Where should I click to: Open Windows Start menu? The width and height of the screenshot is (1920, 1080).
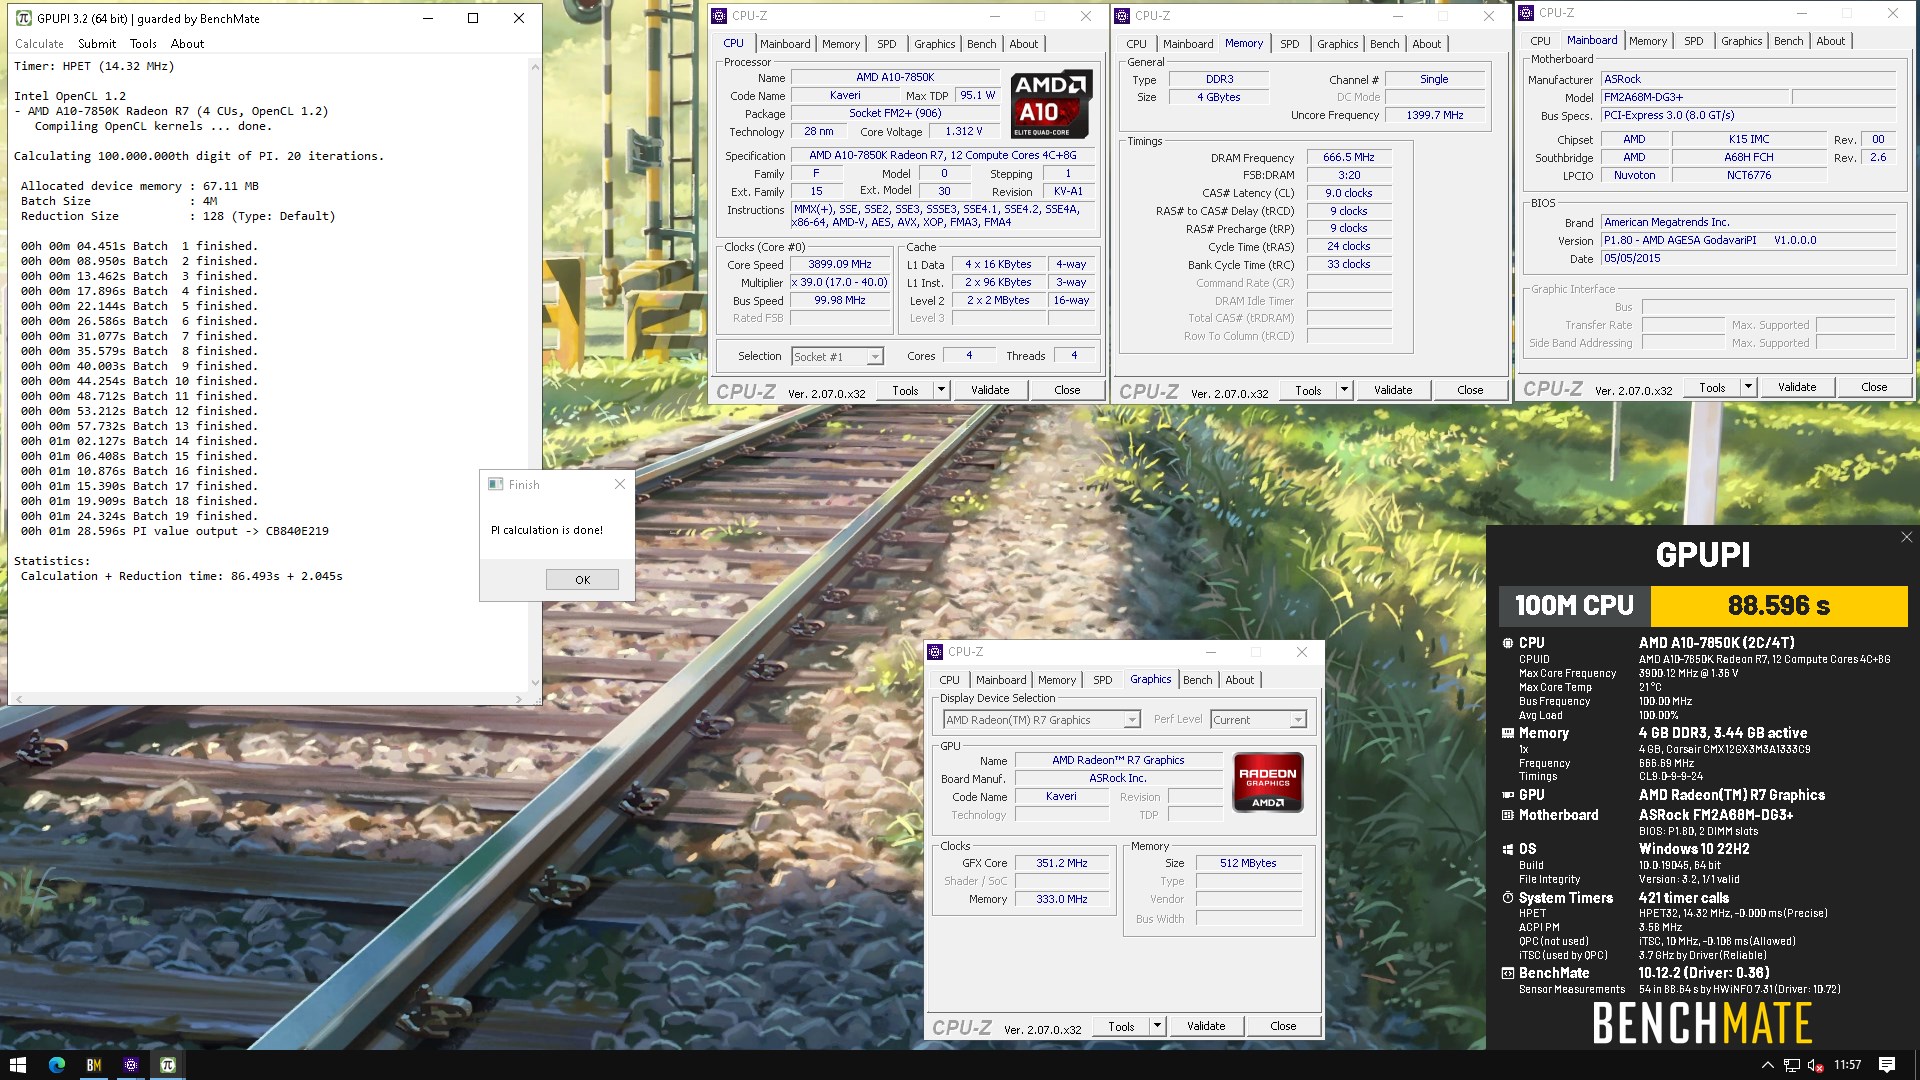click(x=17, y=1065)
